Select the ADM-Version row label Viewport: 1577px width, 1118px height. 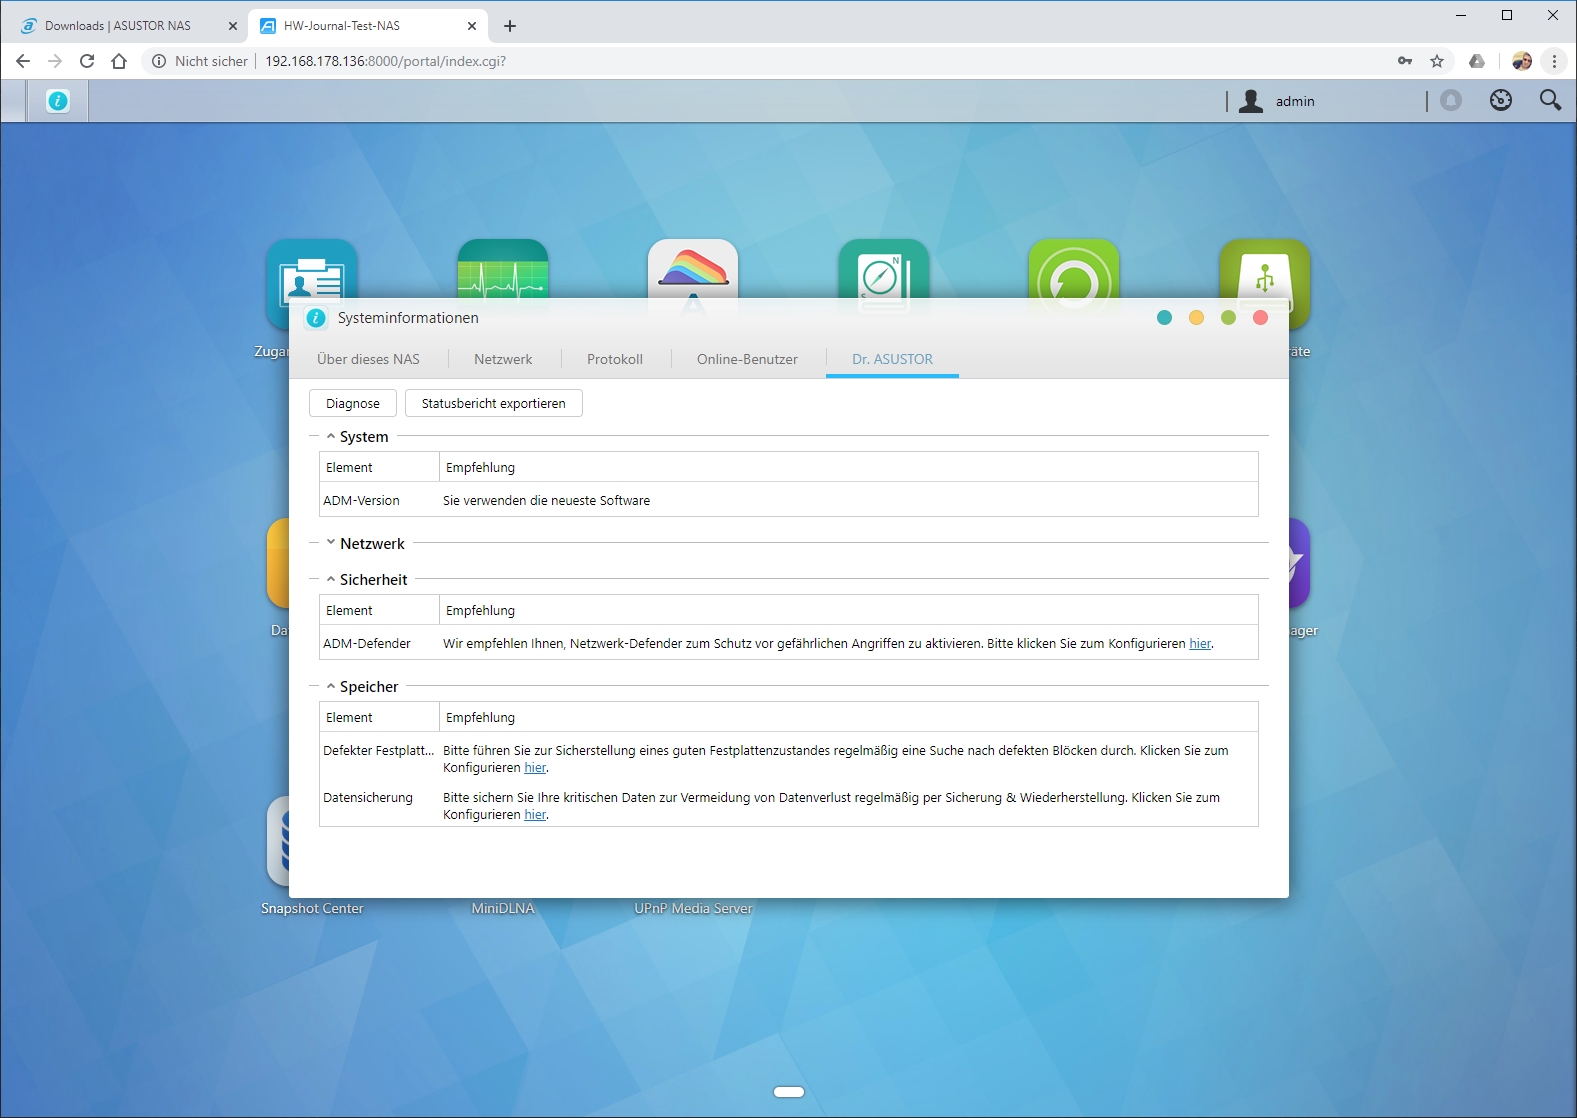click(x=361, y=501)
